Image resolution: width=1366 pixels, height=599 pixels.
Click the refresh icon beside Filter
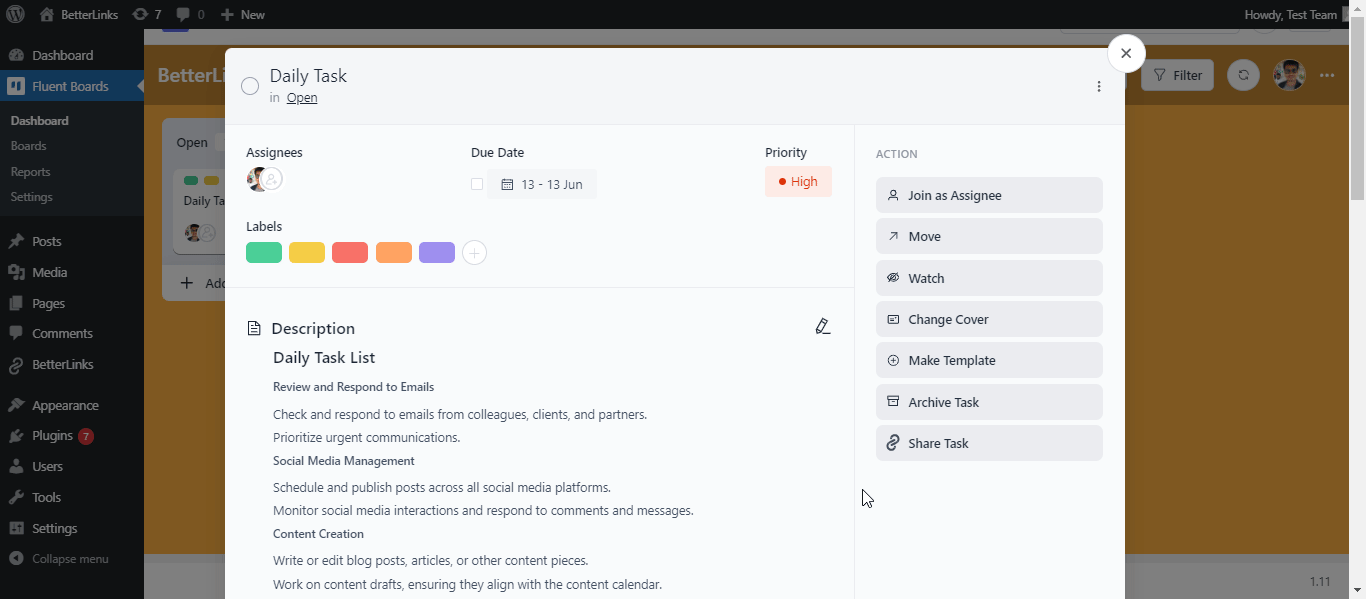(1243, 75)
